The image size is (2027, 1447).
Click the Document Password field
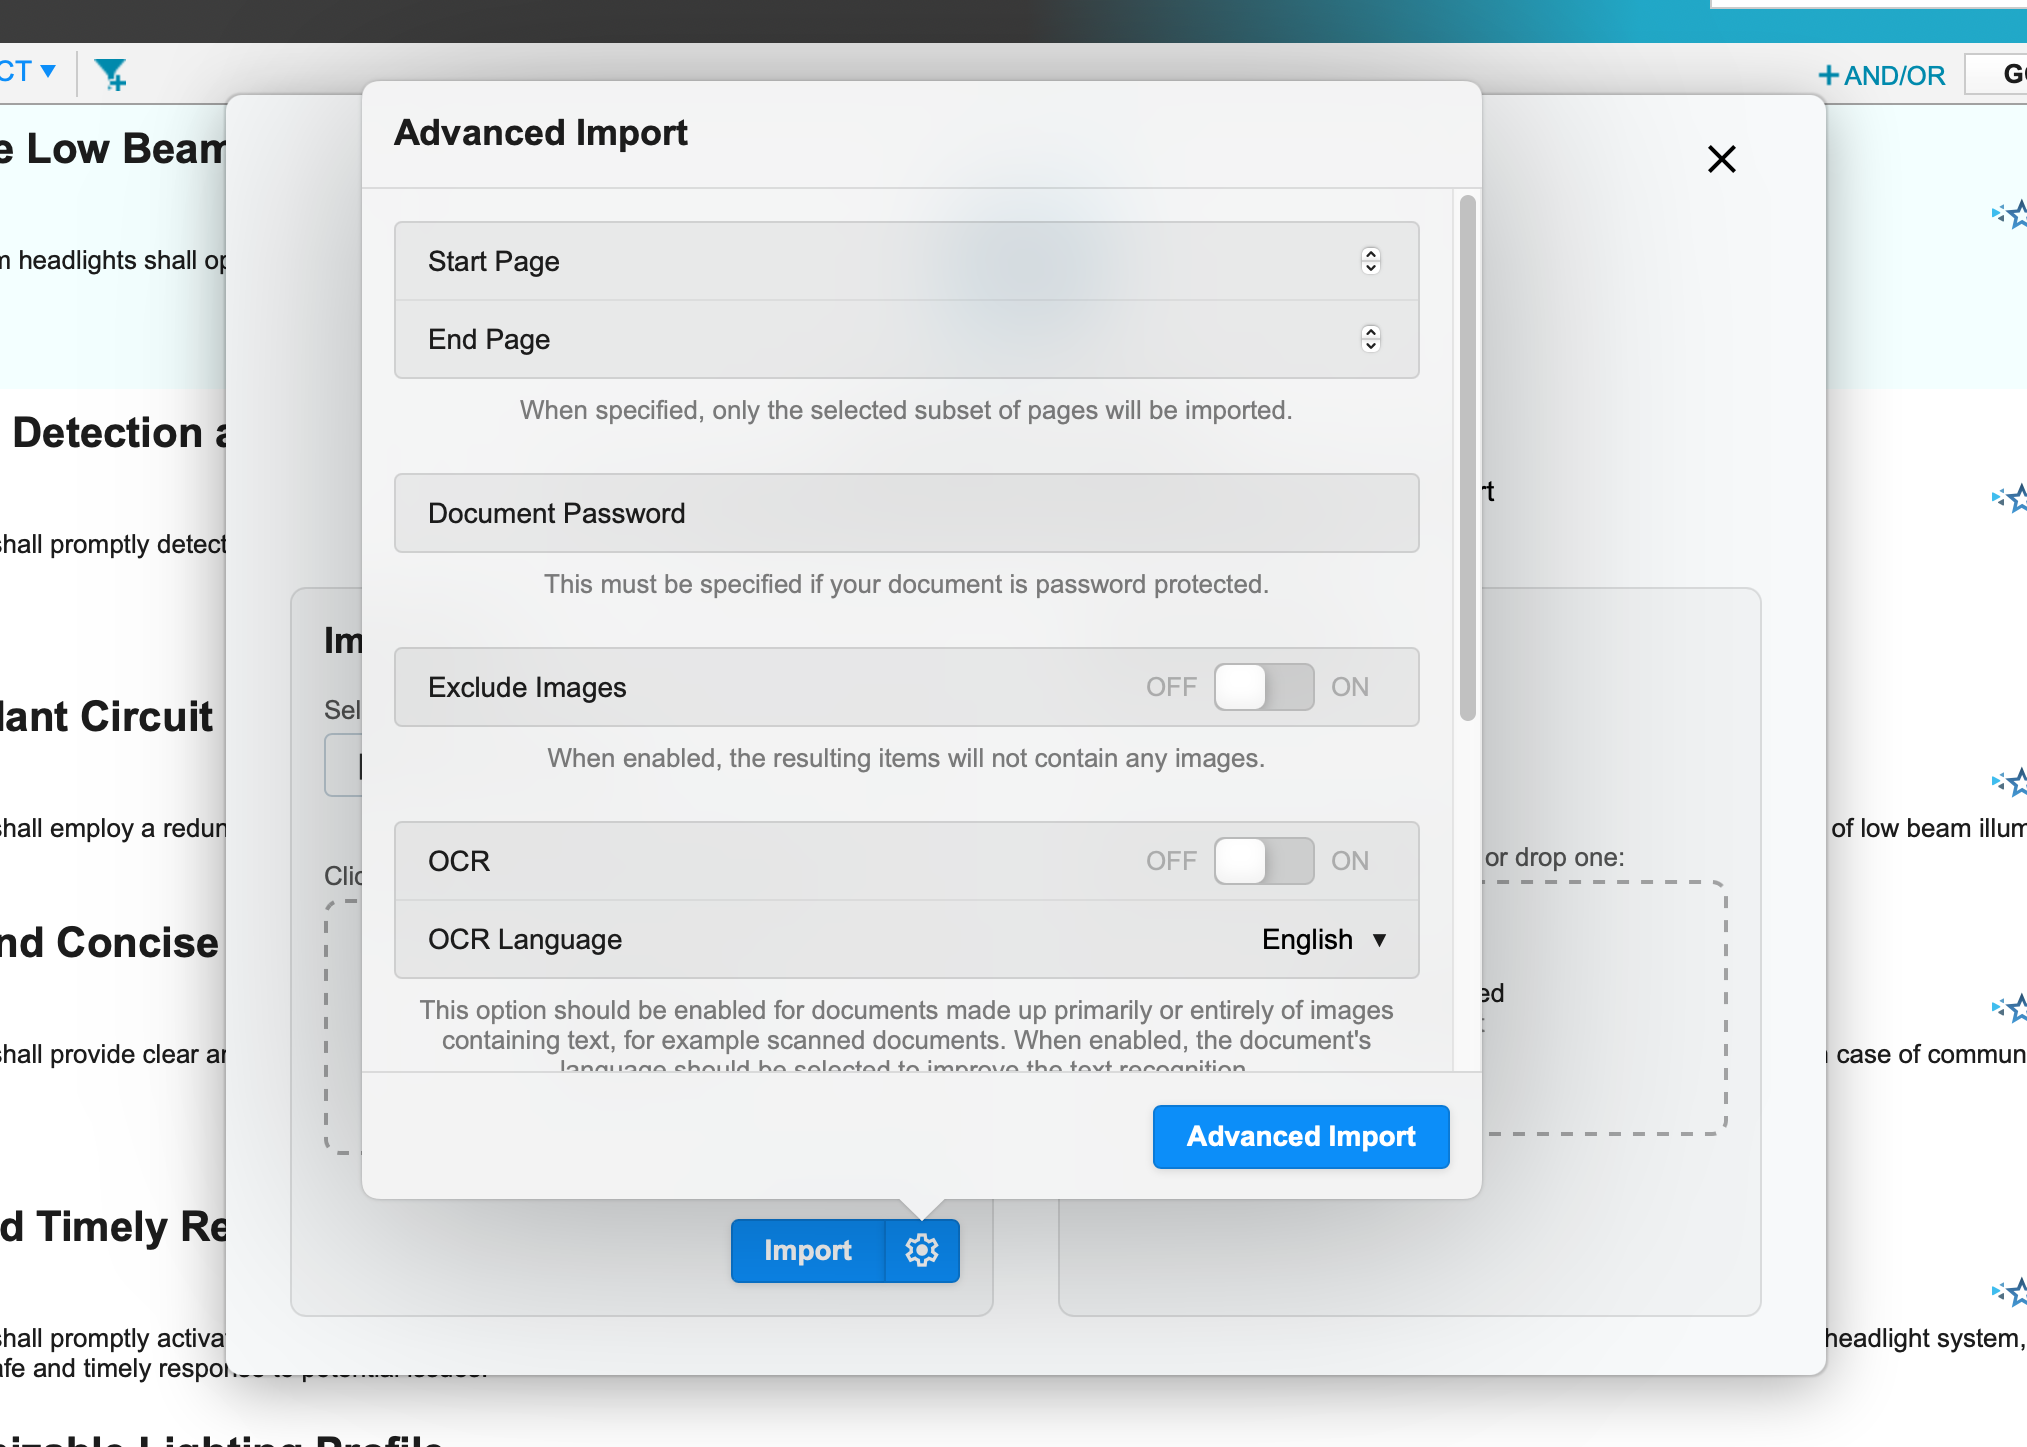coord(906,513)
